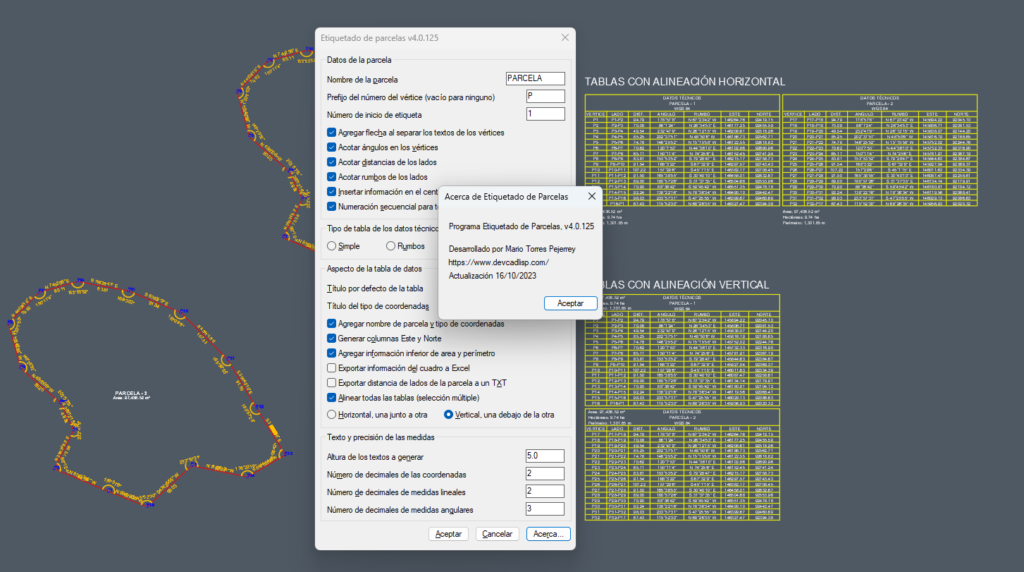This screenshot has width=1024, height=572.
Task: Uncheck Generar columnas Este y Norte
Action: click(x=332, y=339)
